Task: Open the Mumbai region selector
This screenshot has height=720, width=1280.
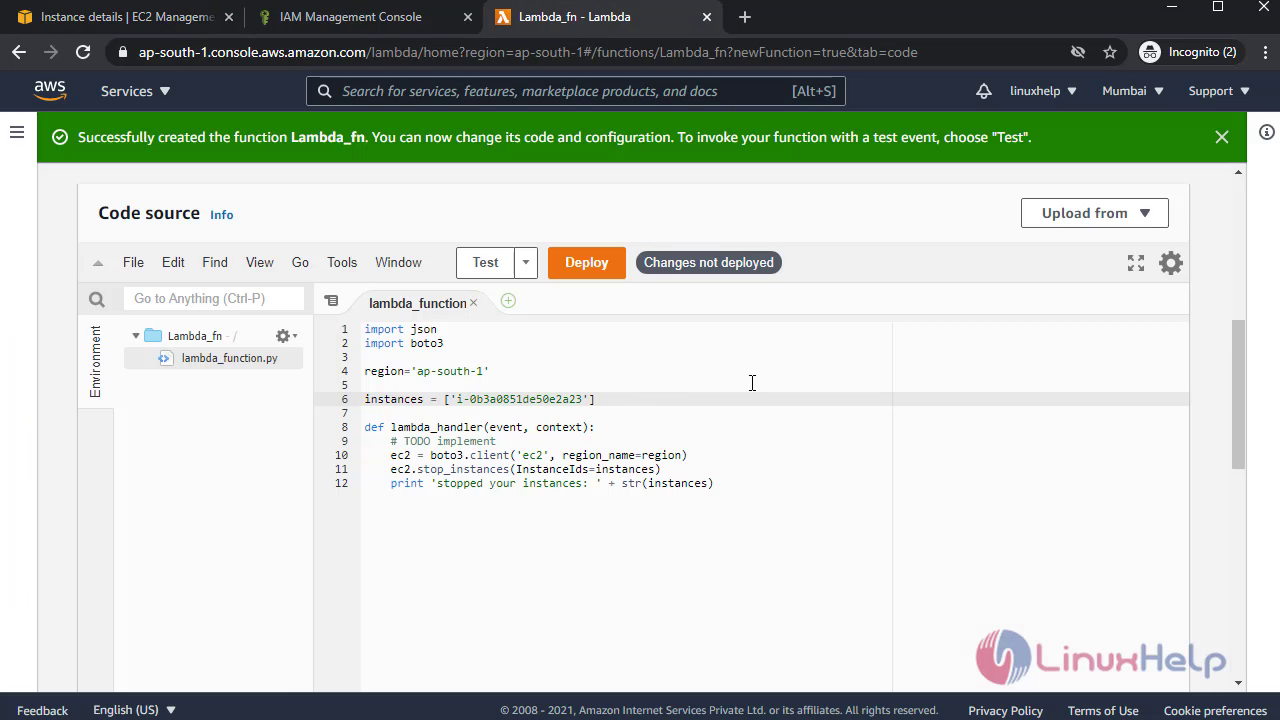Action: click(1133, 91)
